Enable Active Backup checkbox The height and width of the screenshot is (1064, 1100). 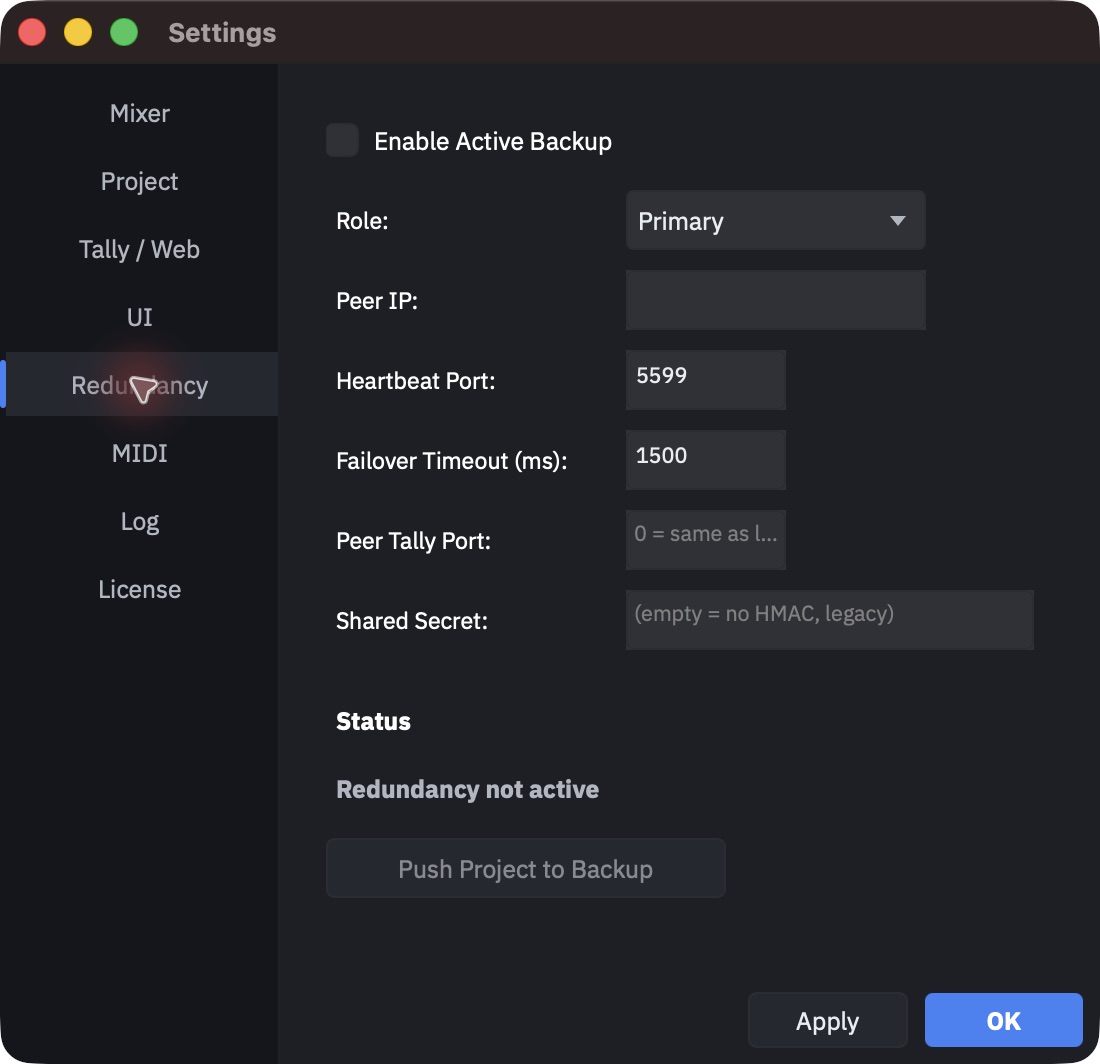click(x=342, y=140)
